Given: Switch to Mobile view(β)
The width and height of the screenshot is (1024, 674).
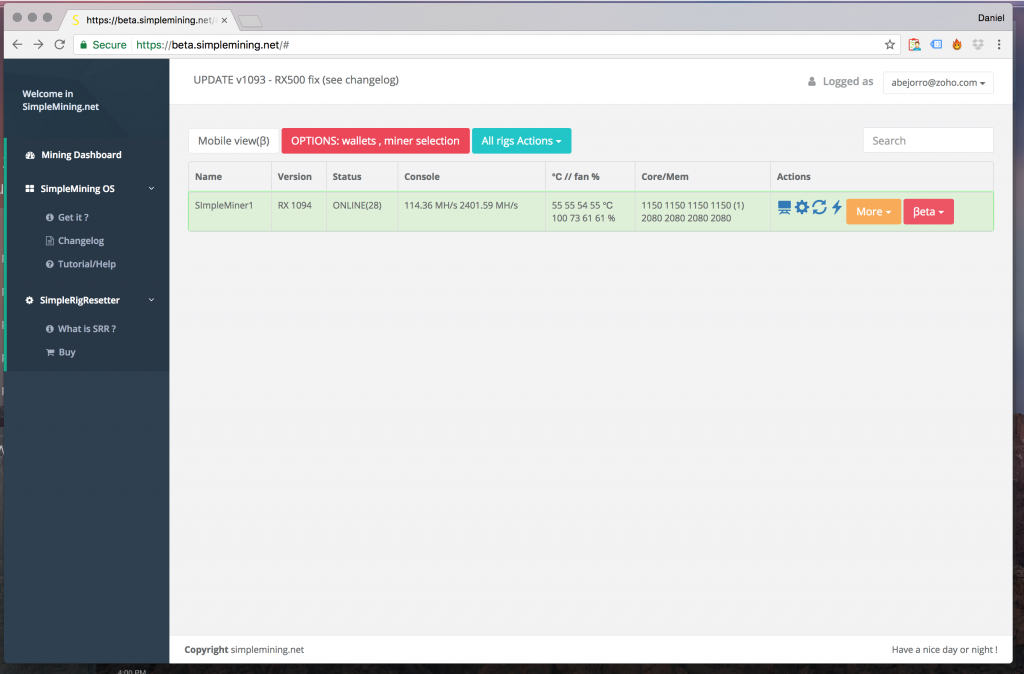Looking at the screenshot, I should click(x=234, y=141).
